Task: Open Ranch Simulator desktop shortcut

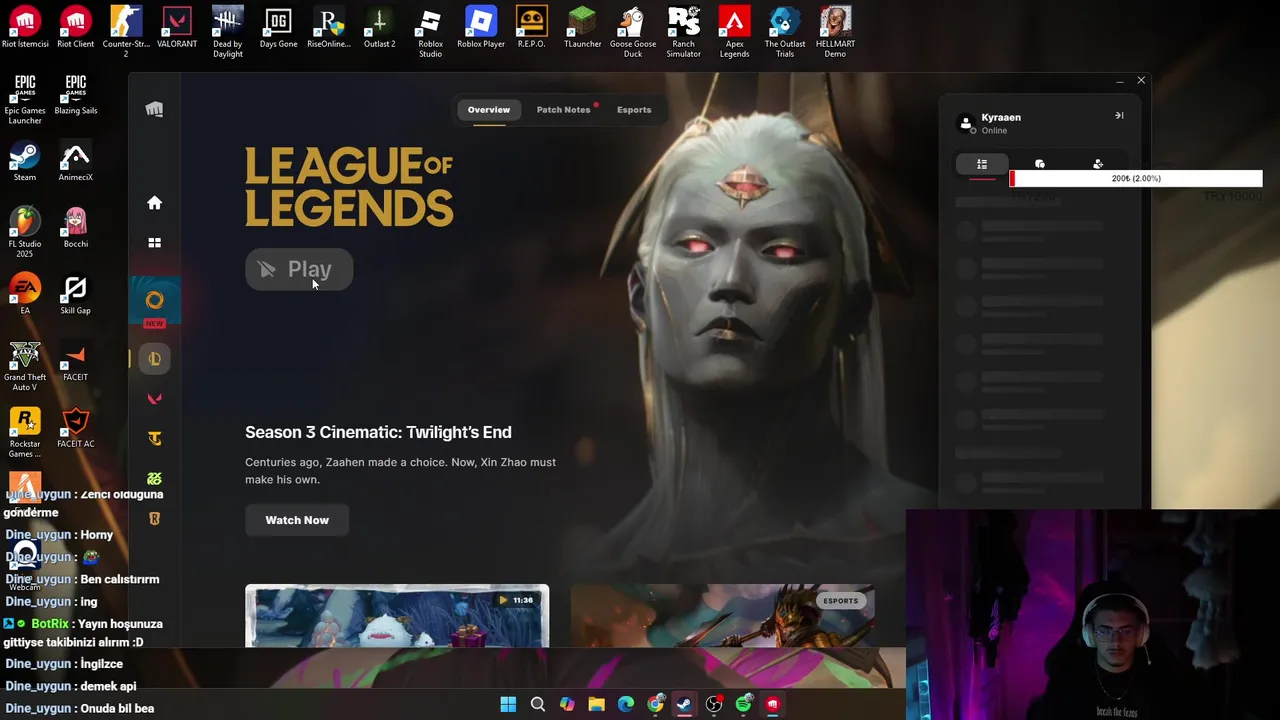Action: point(683,32)
